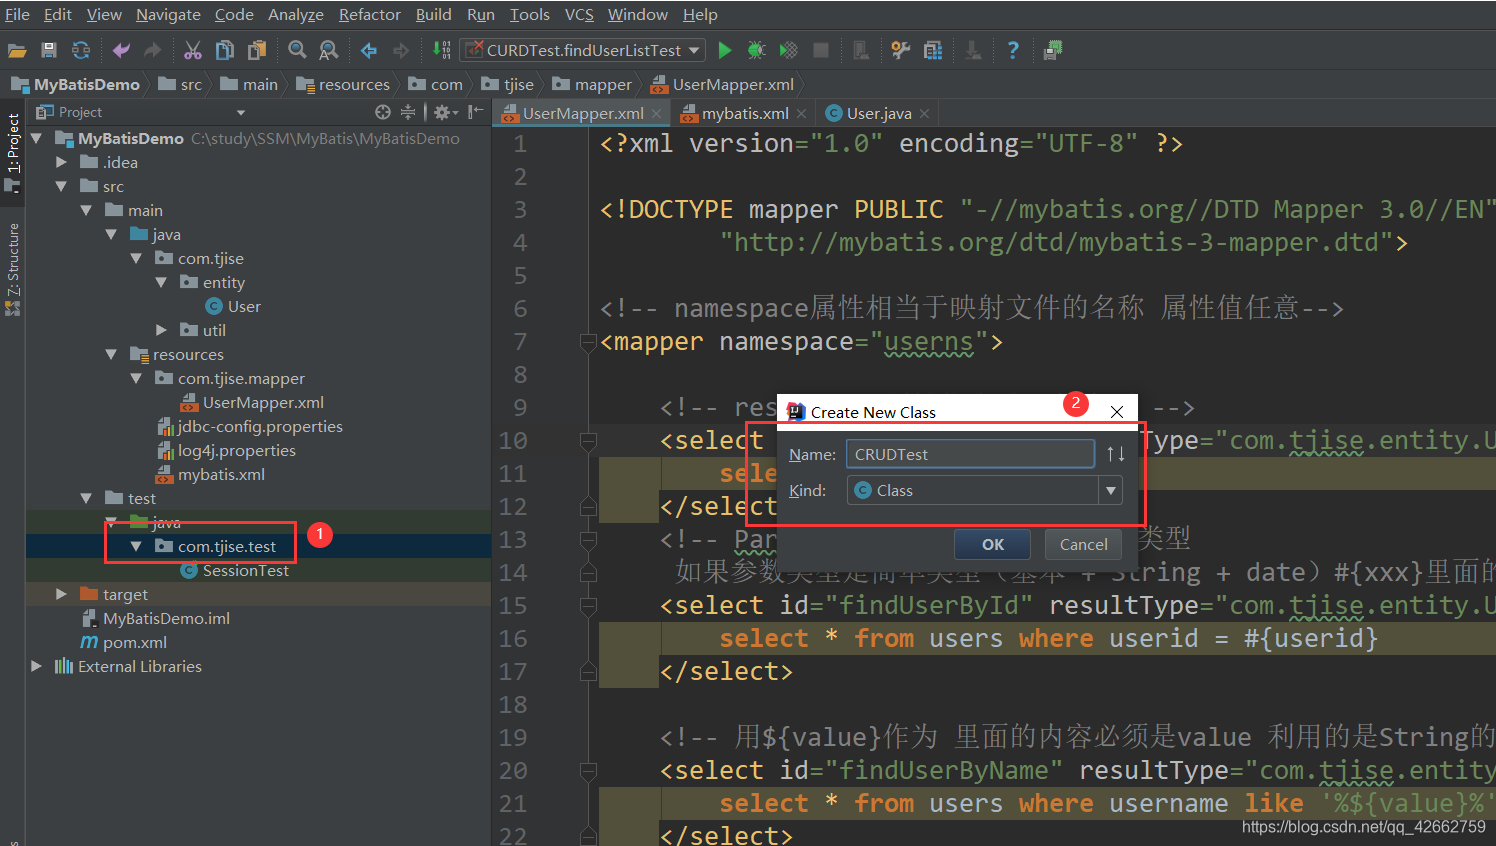The width and height of the screenshot is (1496, 846).
Task: Click the Synchronize toolbar icon
Action: pyautogui.click(x=81, y=50)
